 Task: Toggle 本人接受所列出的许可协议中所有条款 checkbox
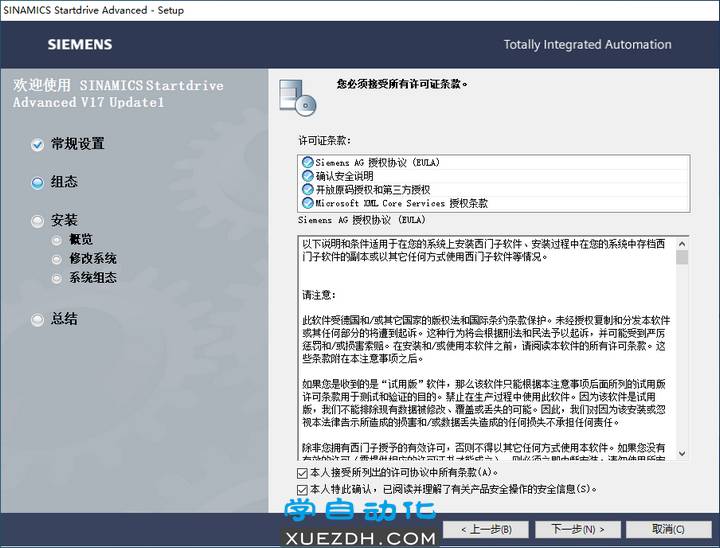pos(302,473)
